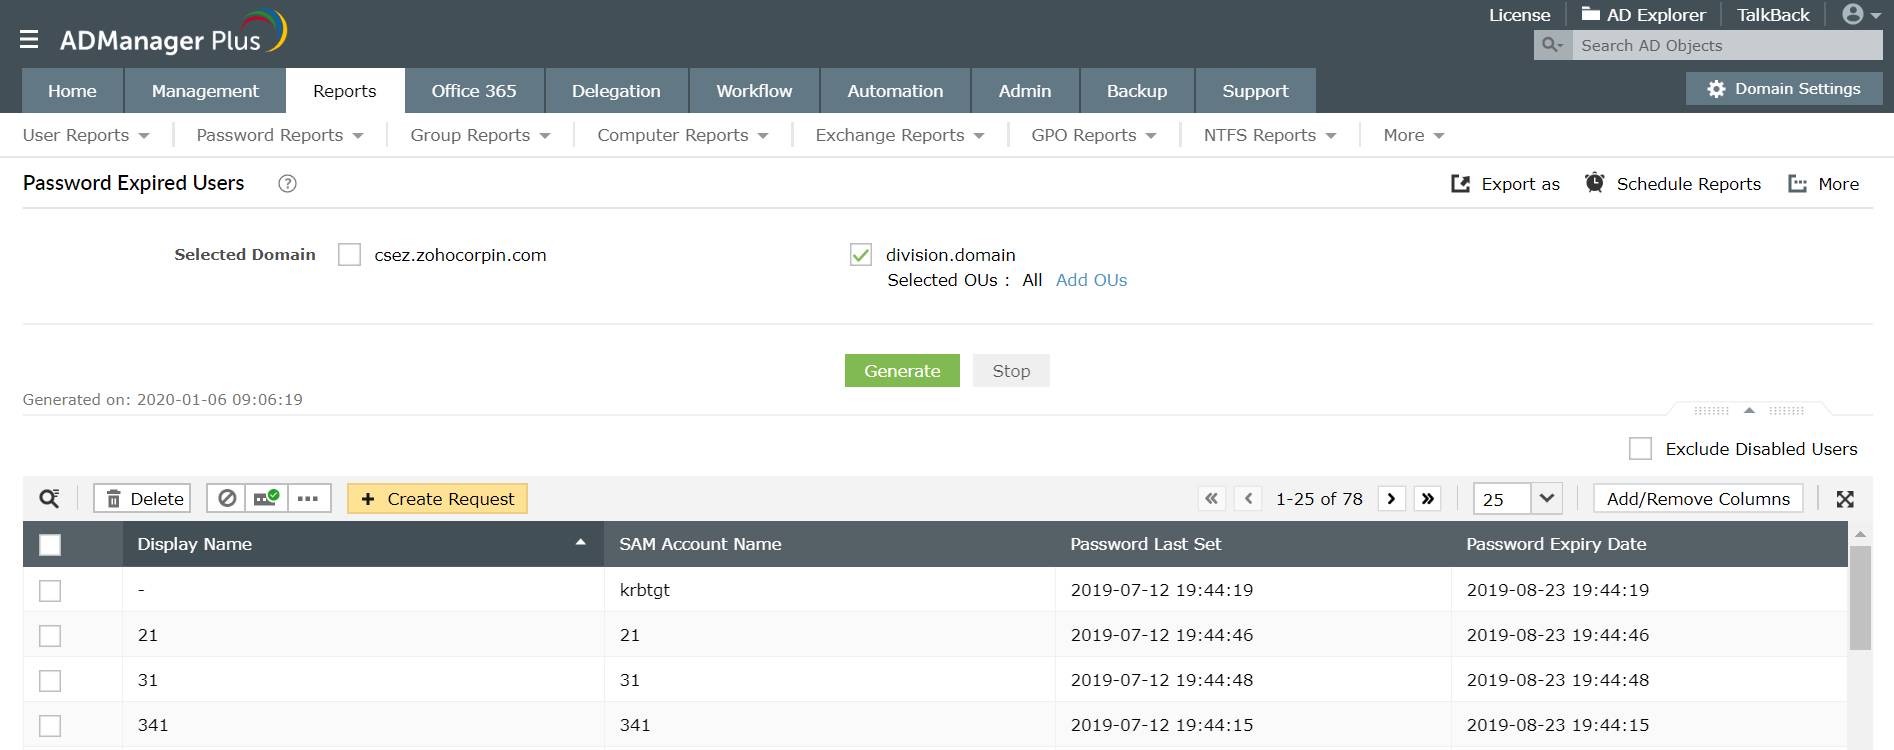Select the checkbox for row 31
The image size is (1894, 750).
[x=50, y=680]
